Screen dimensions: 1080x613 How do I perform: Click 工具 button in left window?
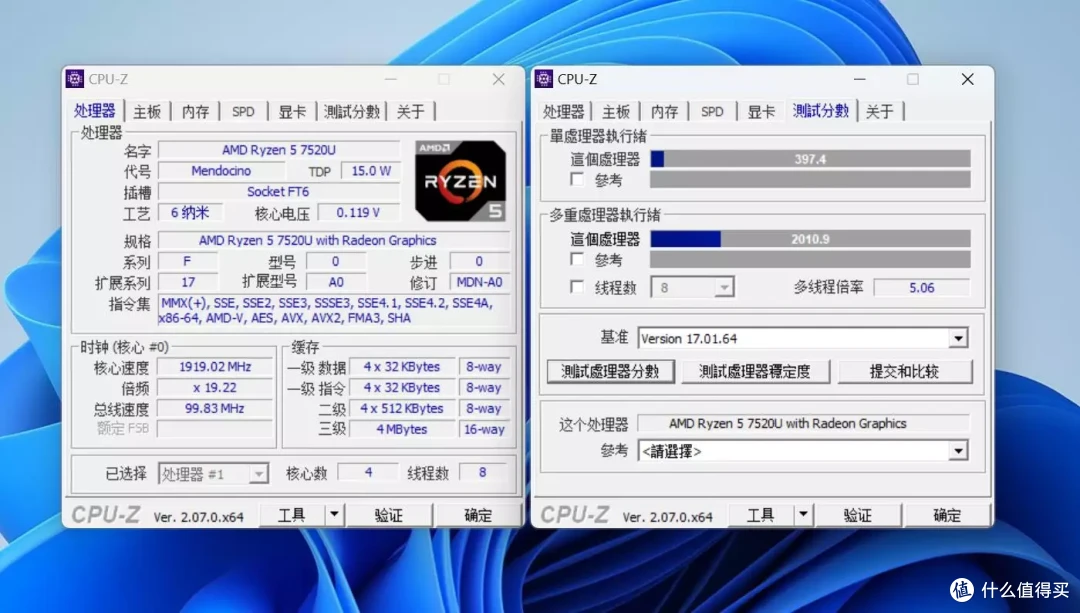291,515
